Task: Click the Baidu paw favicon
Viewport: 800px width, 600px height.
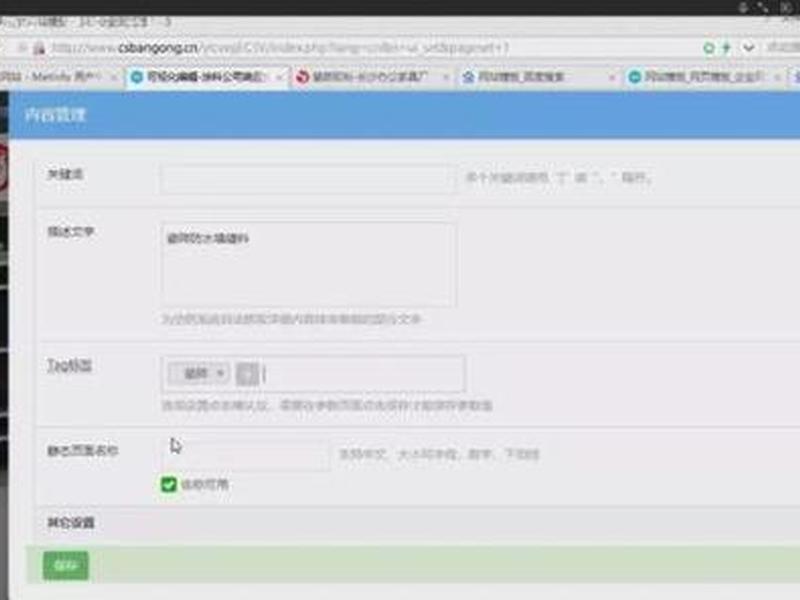Action: 468,77
